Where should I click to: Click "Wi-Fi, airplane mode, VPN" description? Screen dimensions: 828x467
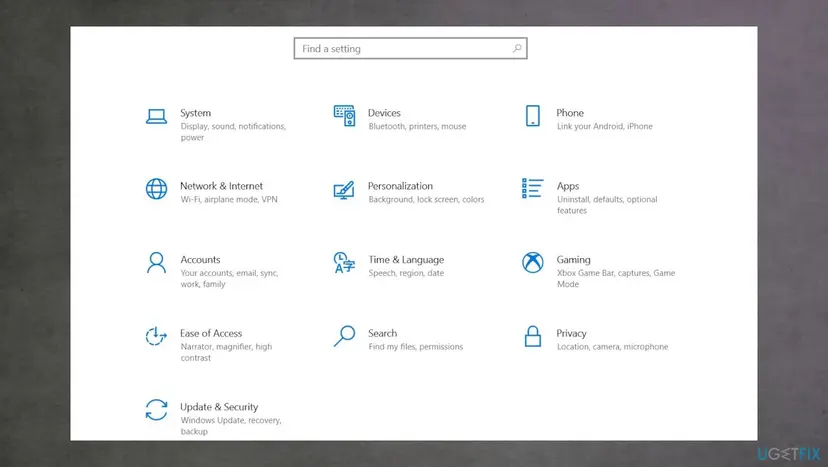pos(229,199)
